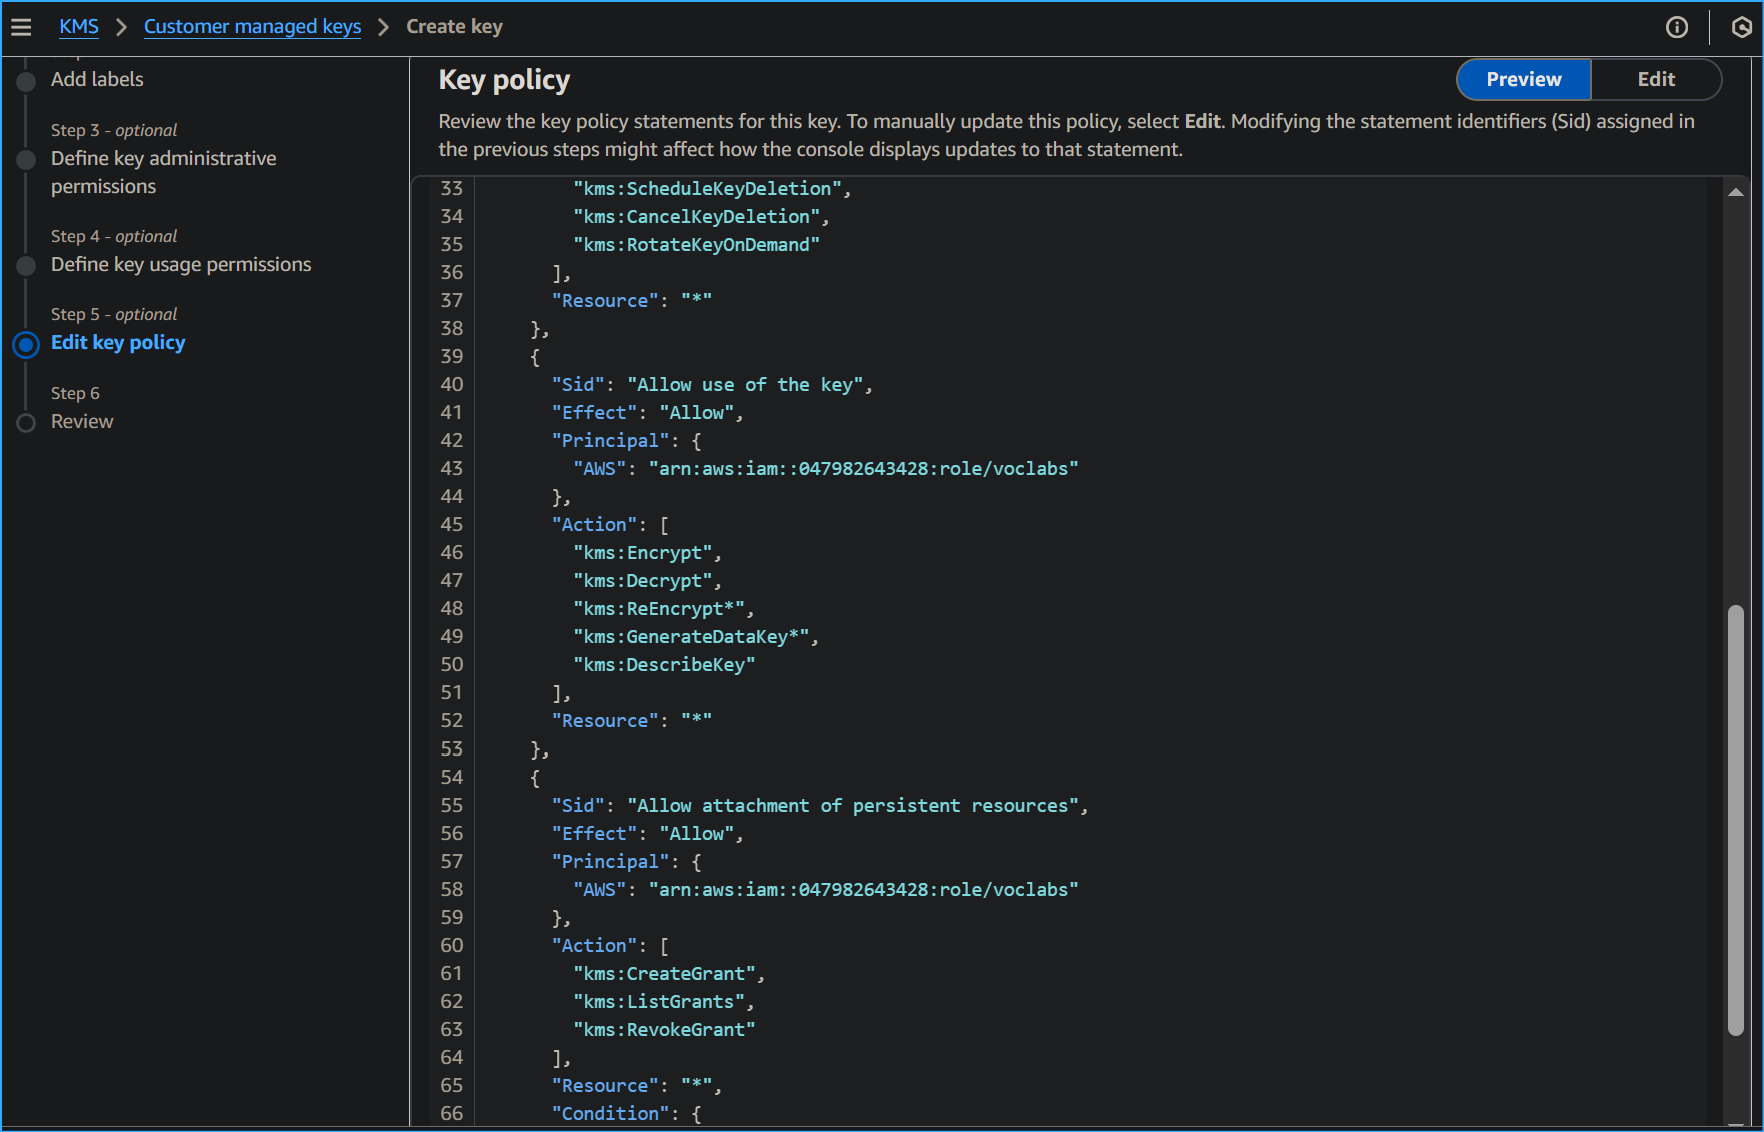Open Customer managed keys breadcrumb link

pyautogui.click(x=252, y=27)
